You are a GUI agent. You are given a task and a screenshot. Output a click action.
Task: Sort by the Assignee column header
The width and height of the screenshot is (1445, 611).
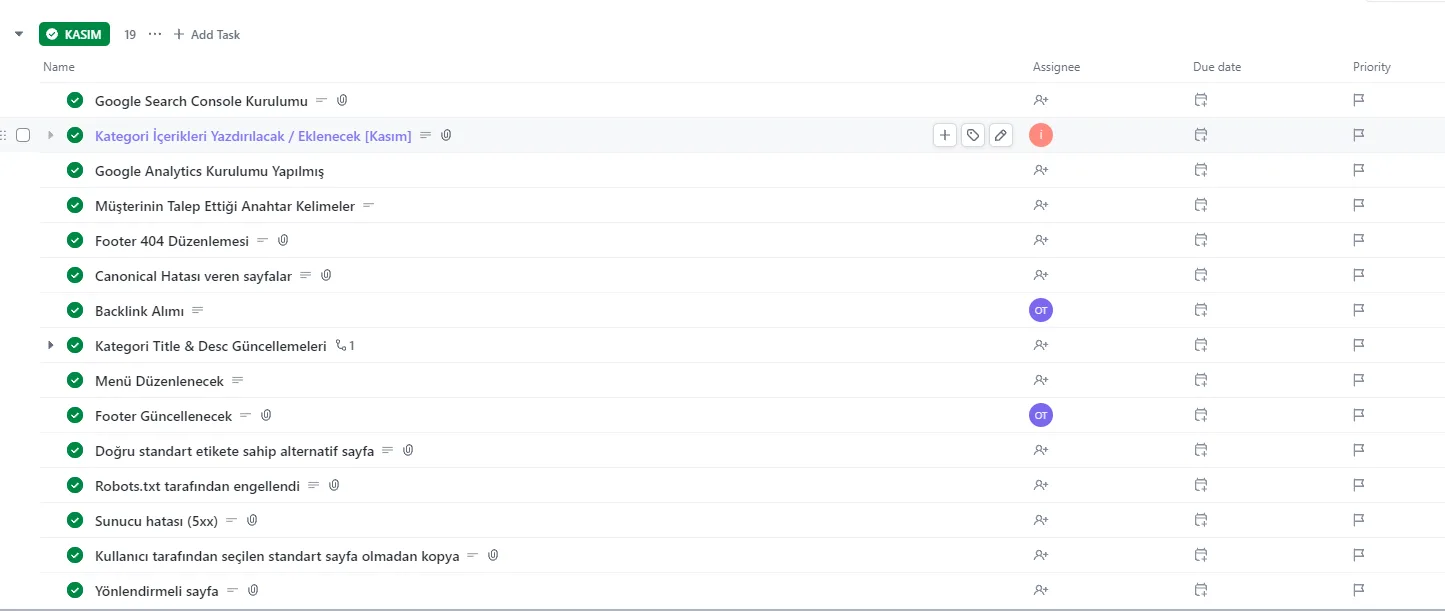1056,67
